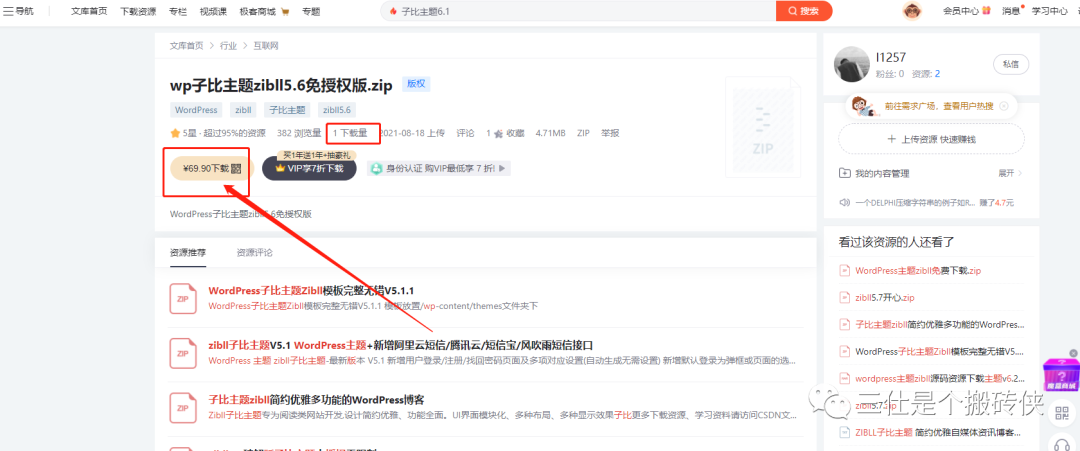Click the 收藏 star icon

499,134
